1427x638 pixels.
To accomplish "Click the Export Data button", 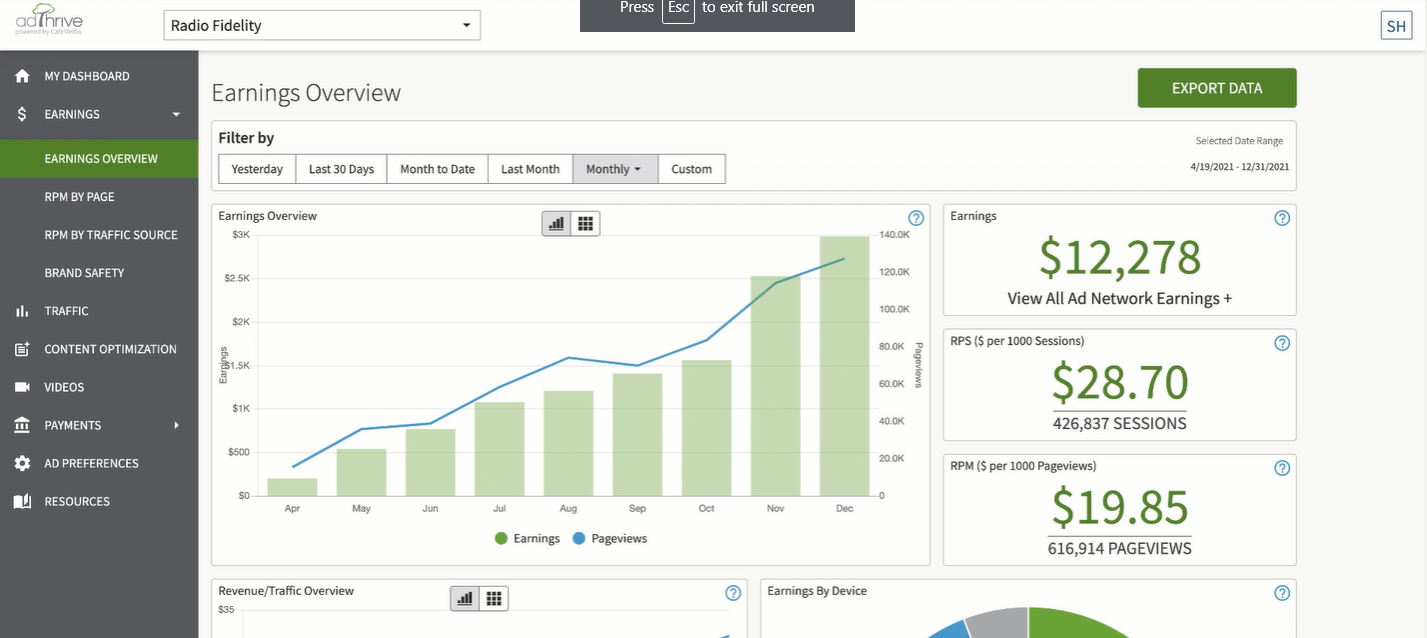I will point(1217,88).
